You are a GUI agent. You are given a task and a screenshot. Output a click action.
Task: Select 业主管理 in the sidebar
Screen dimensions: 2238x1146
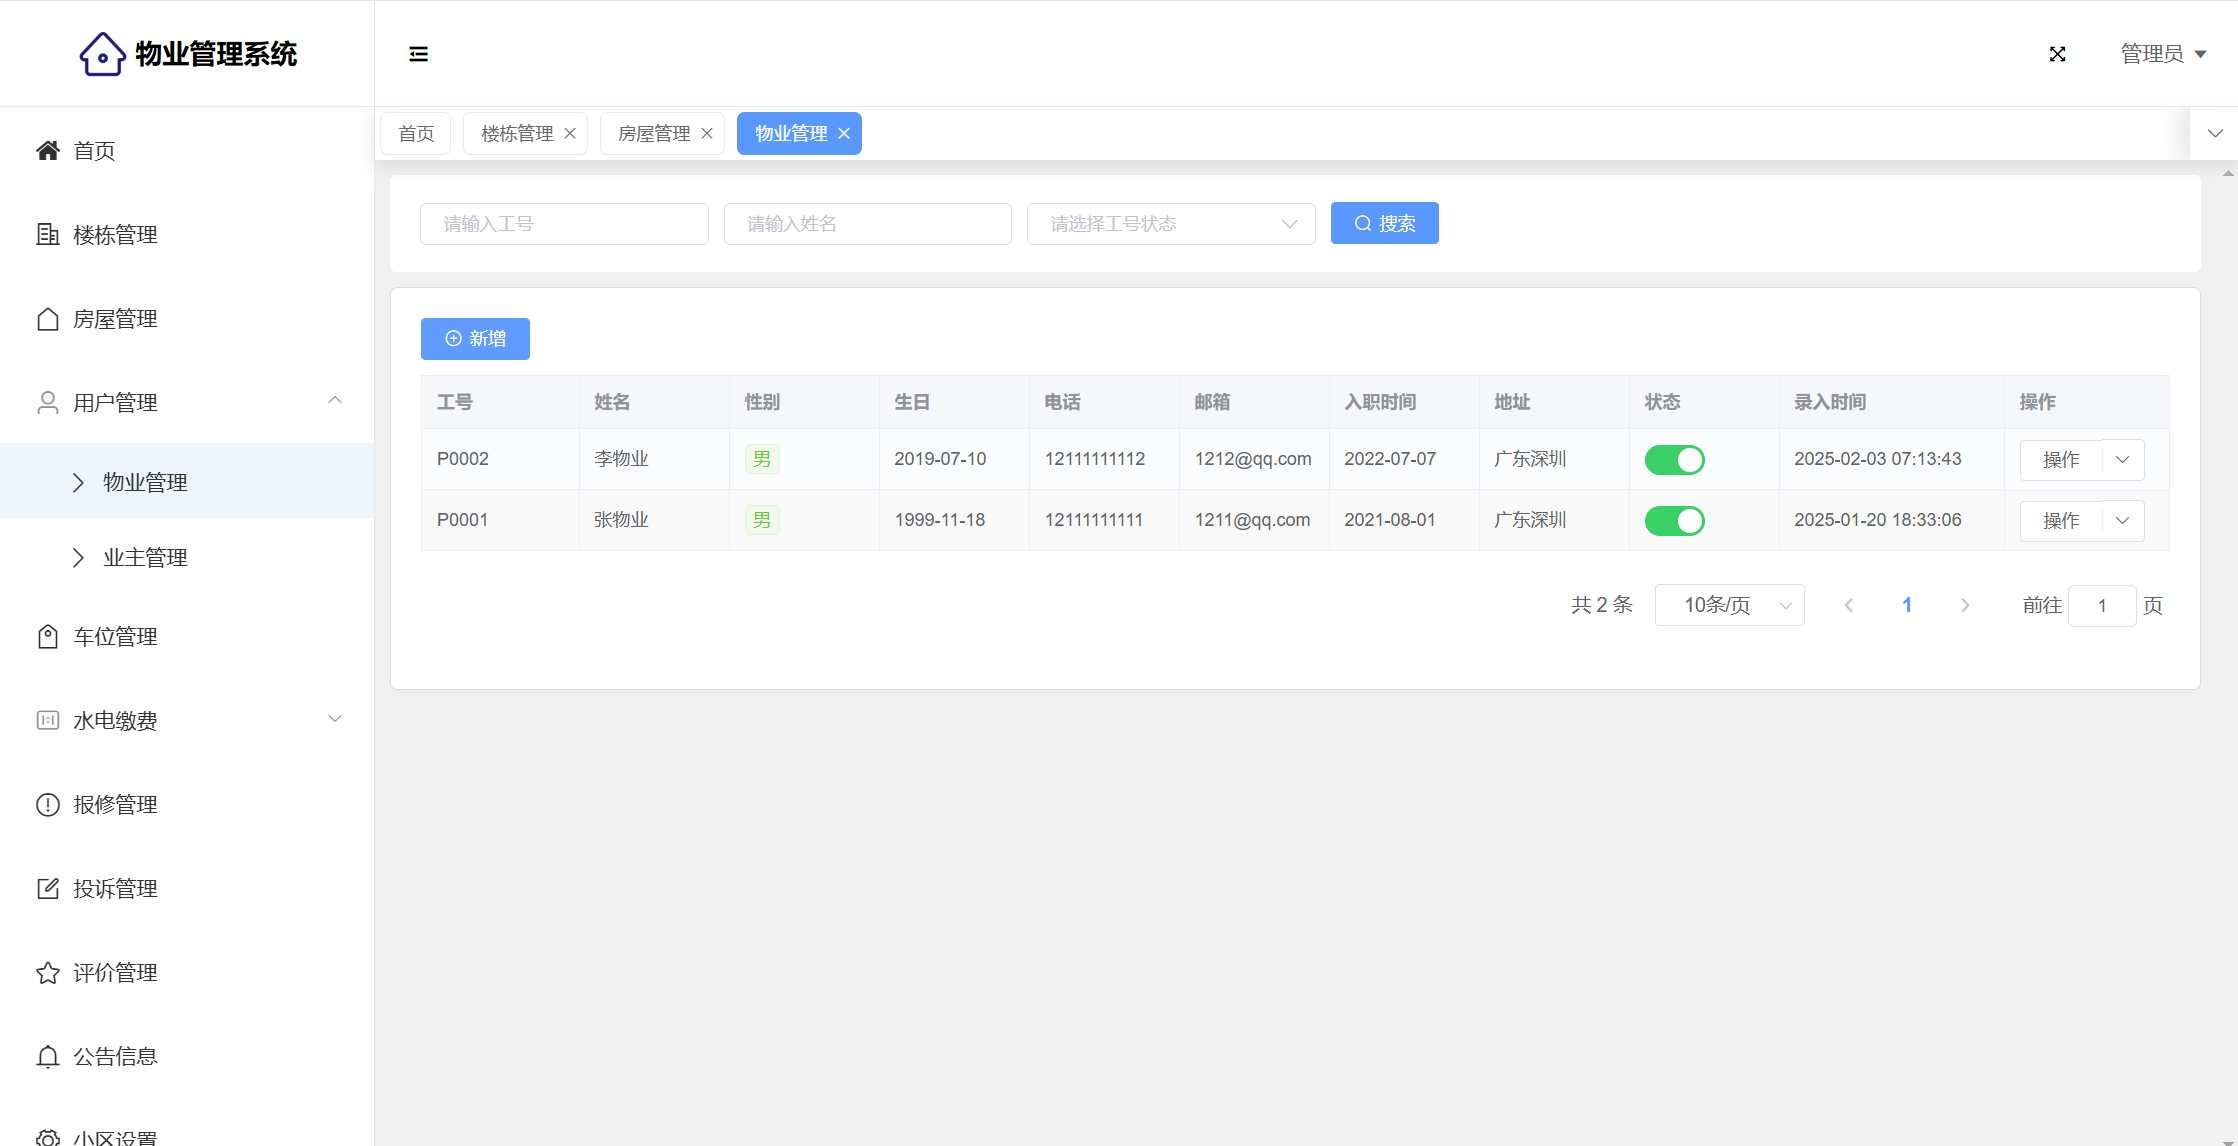tap(145, 558)
